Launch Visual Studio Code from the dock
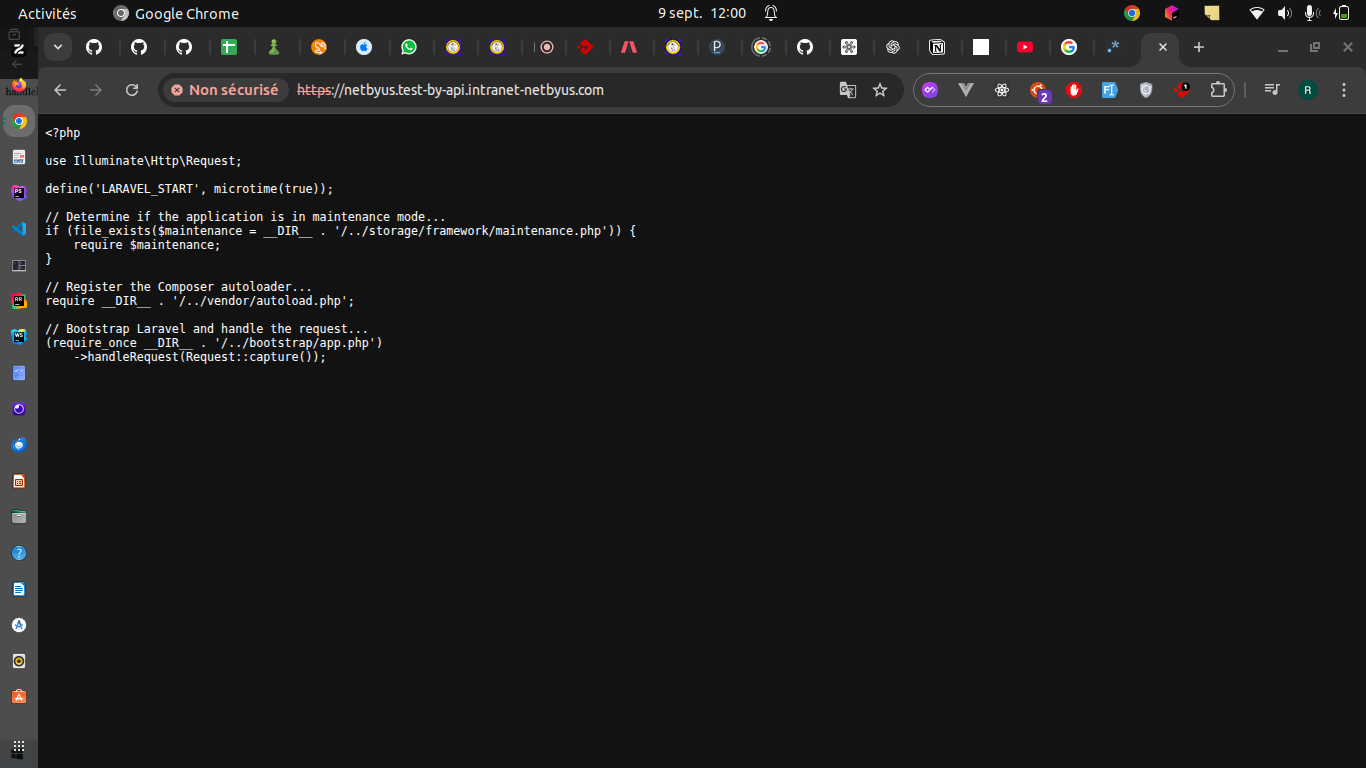1366x768 pixels. pyautogui.click(x=19, y=229)
